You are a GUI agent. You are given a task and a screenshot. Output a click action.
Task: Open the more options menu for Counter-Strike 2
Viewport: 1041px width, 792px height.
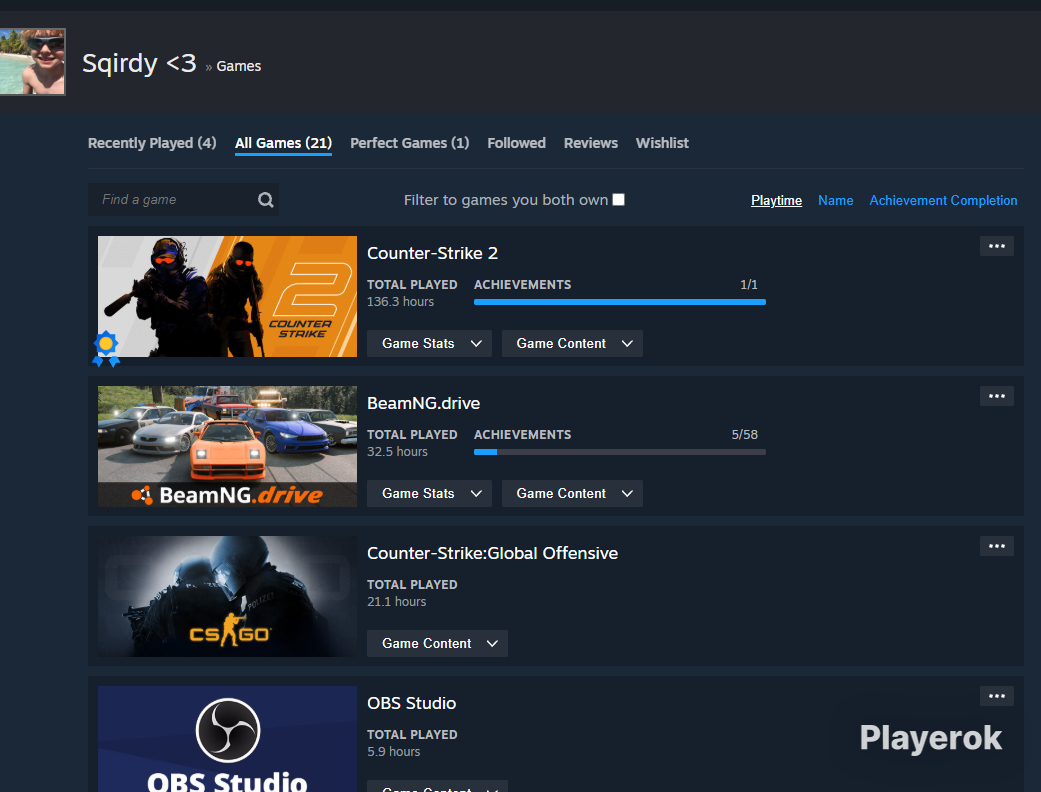[997, 246]
